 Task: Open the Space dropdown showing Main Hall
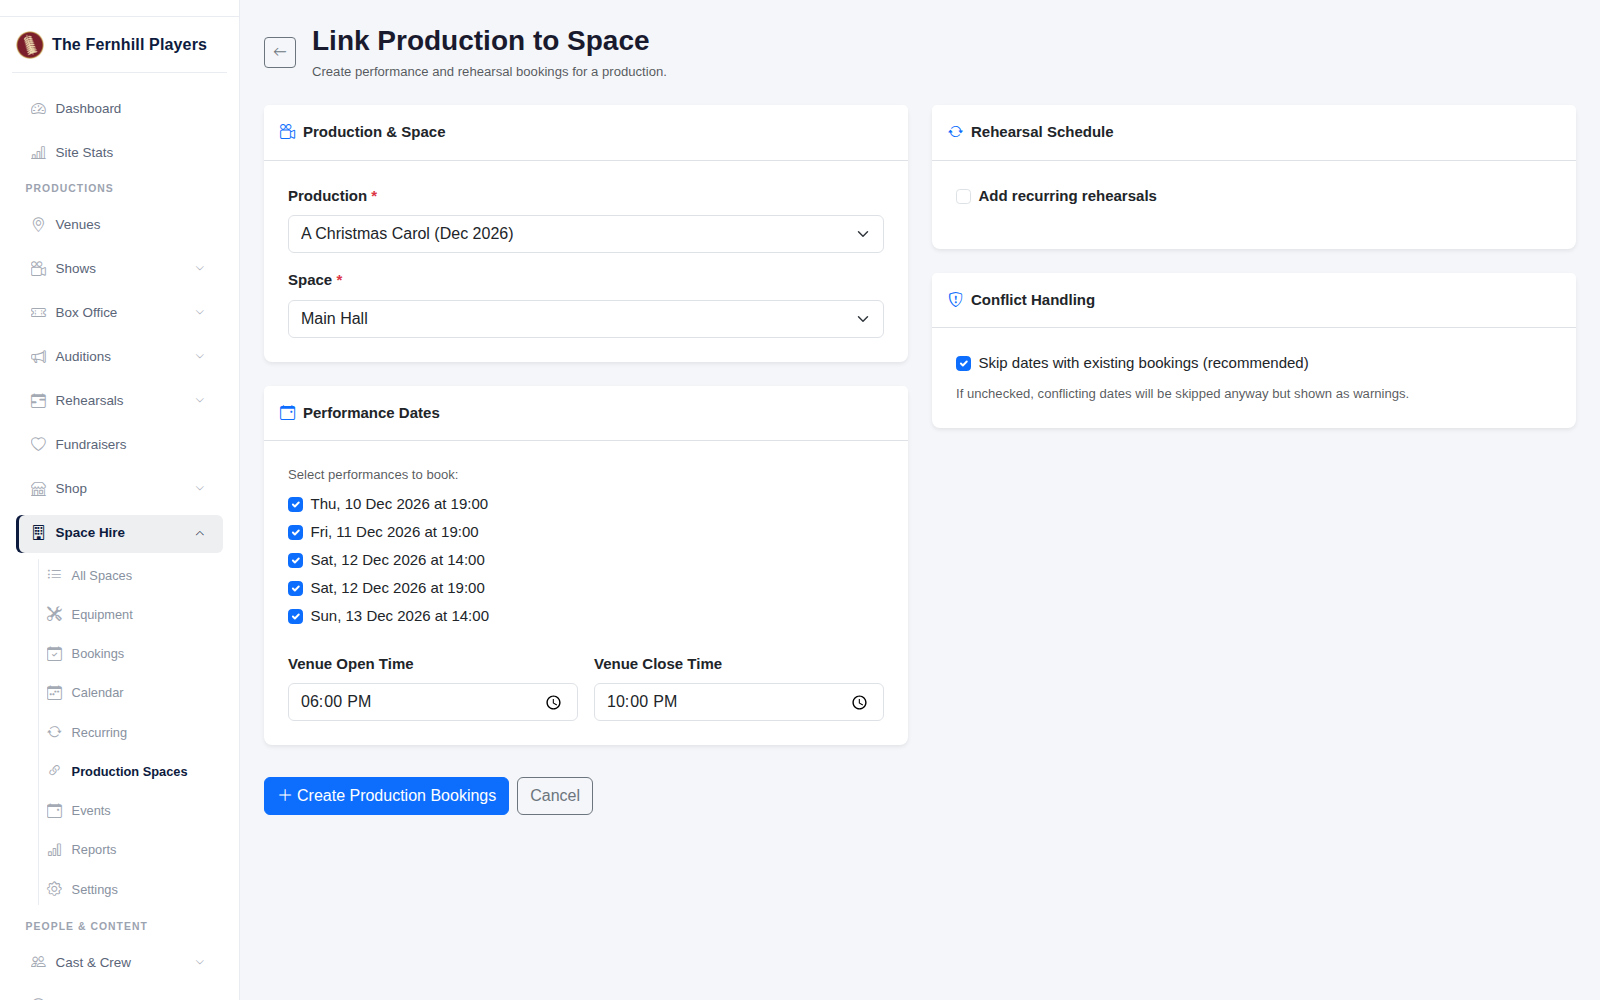[x=586, y=319]
